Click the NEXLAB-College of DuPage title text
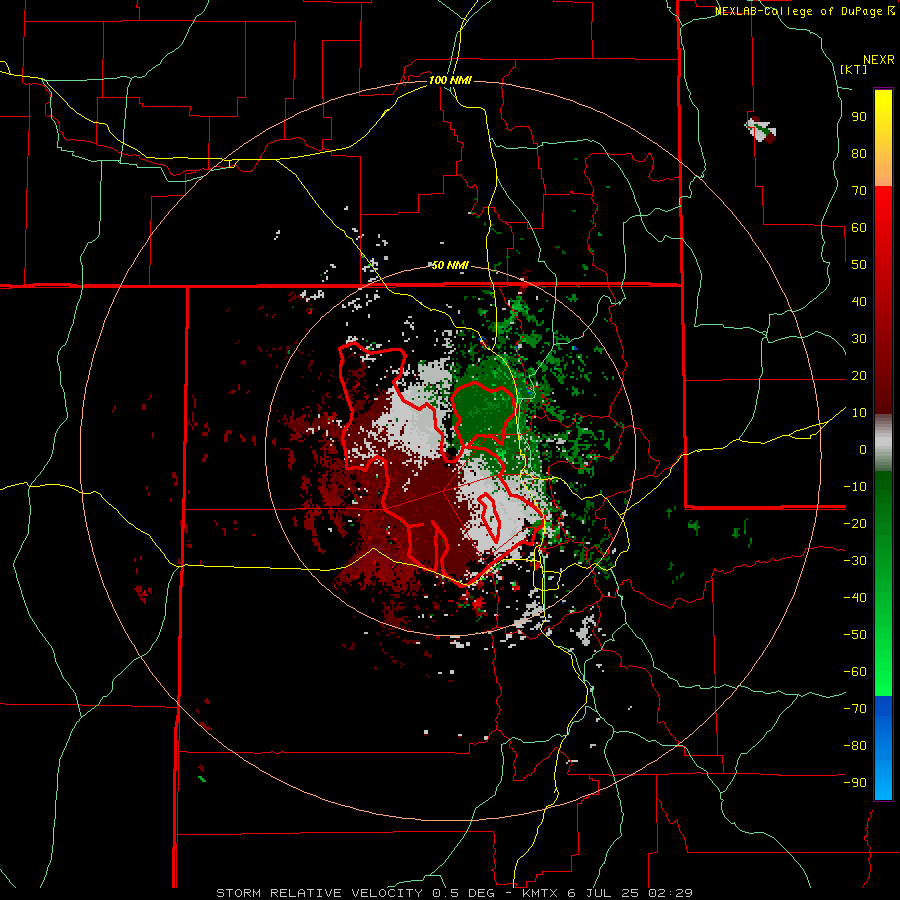 805,11
